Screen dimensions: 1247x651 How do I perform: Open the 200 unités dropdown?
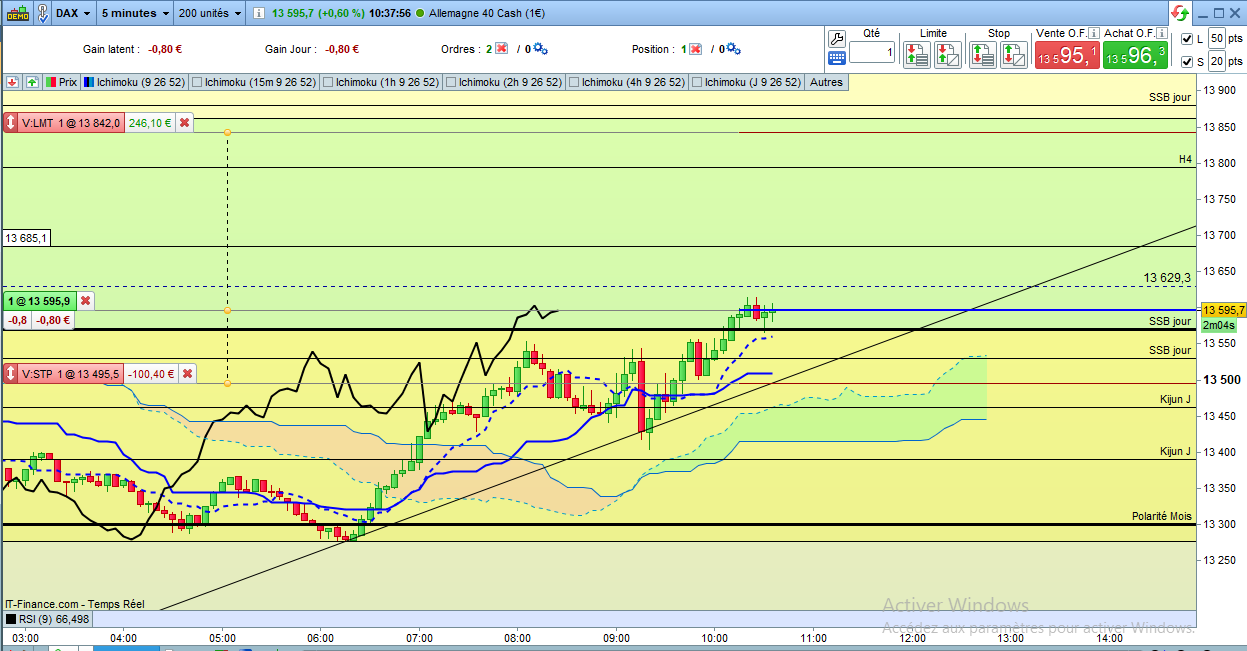[x=210, y=13]
